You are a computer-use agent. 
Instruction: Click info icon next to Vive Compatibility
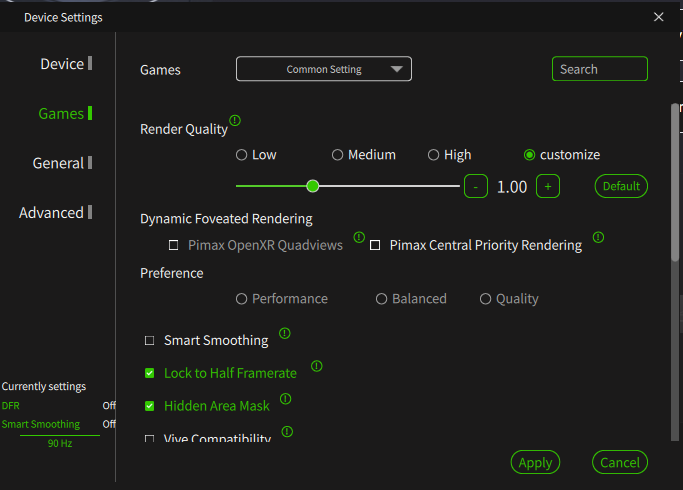pyautogui.click(x=287, y=432)
